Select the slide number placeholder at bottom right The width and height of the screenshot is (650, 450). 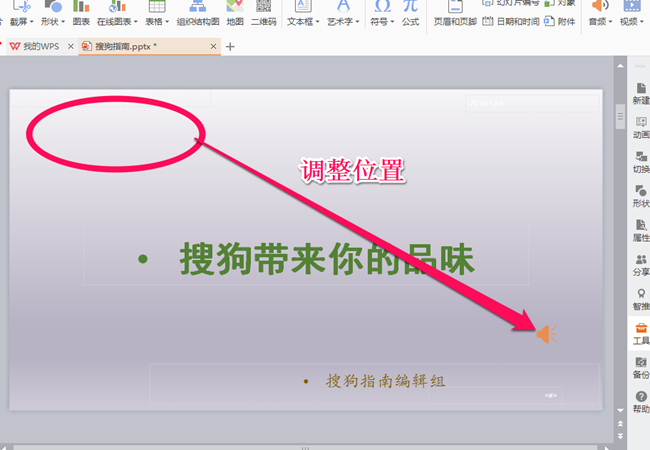tap(495, 396)
